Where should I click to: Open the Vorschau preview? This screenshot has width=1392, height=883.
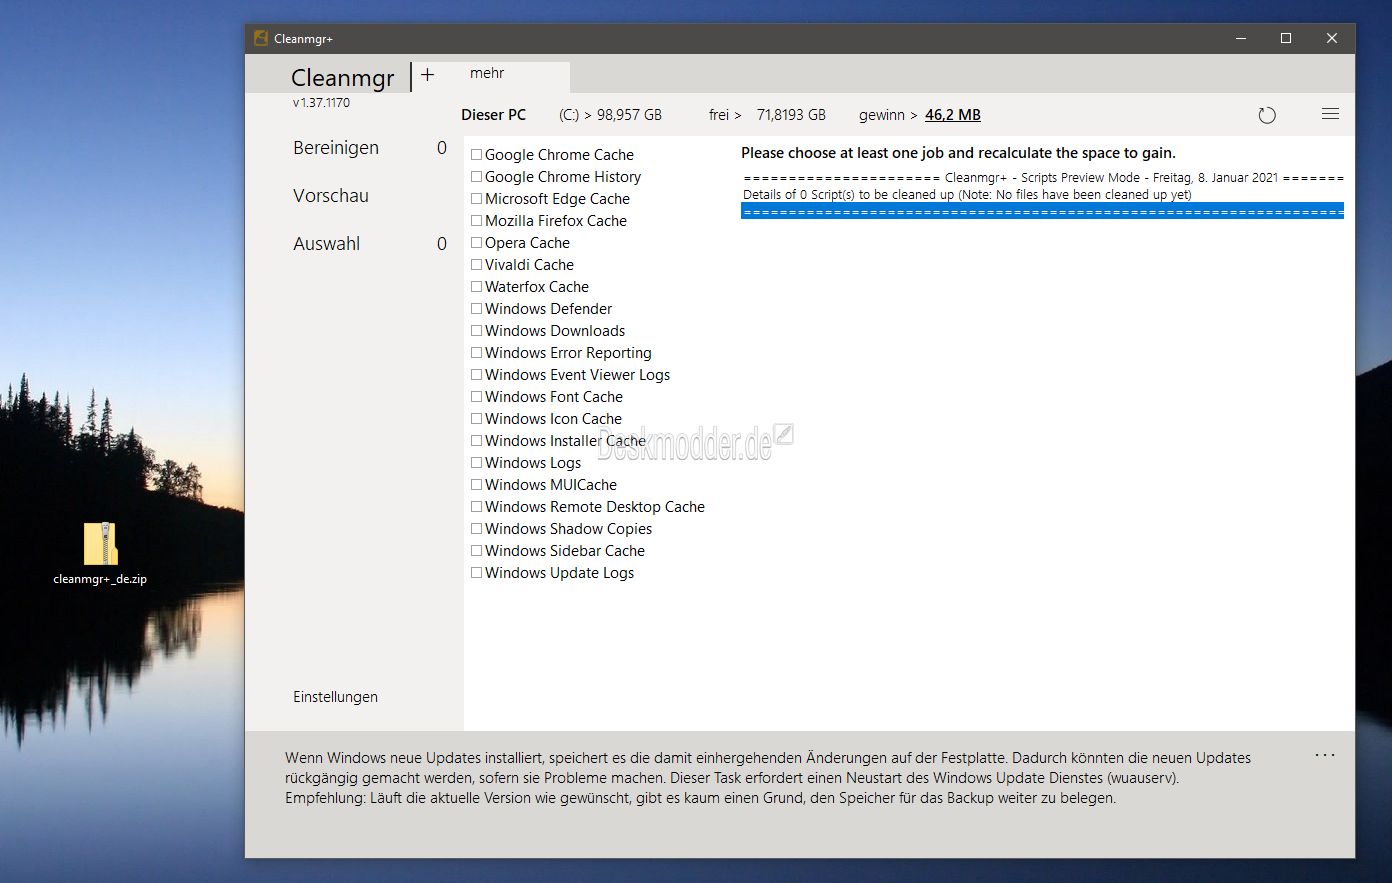(x=331, y=196)
